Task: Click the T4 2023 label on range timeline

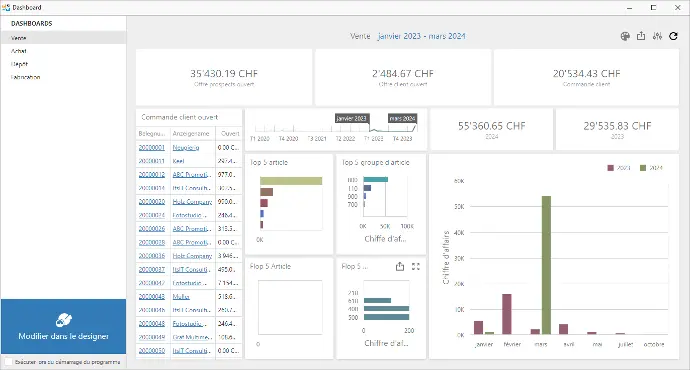Action: pyautogui.click(x=402, y=139)
